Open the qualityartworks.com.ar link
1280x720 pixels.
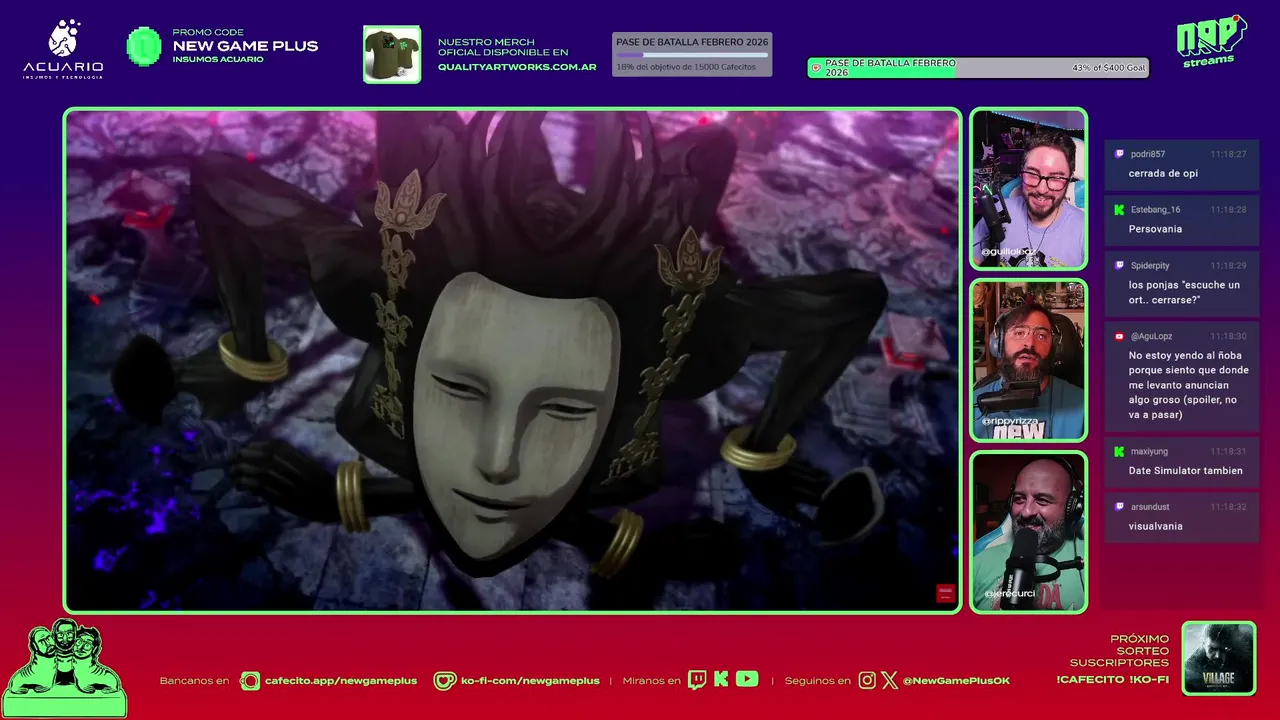(517, 67)
